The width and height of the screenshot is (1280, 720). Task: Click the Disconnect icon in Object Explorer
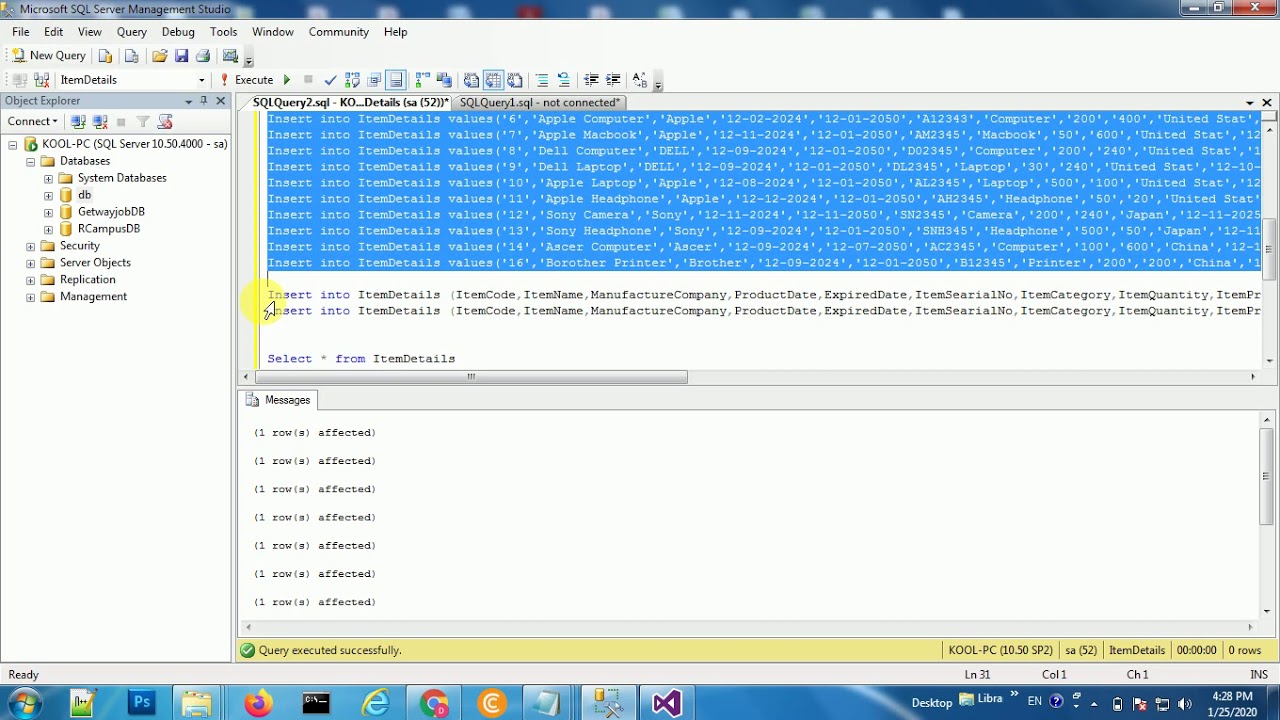[x=100, y=122]
